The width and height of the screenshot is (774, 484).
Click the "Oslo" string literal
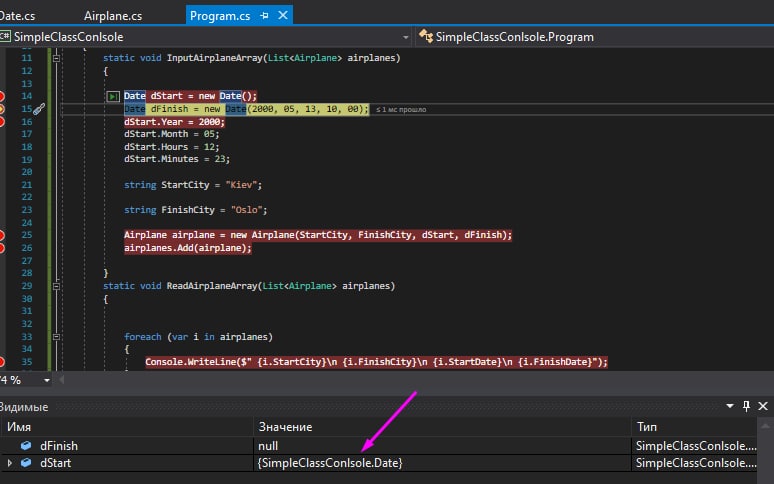pos(246,210)
